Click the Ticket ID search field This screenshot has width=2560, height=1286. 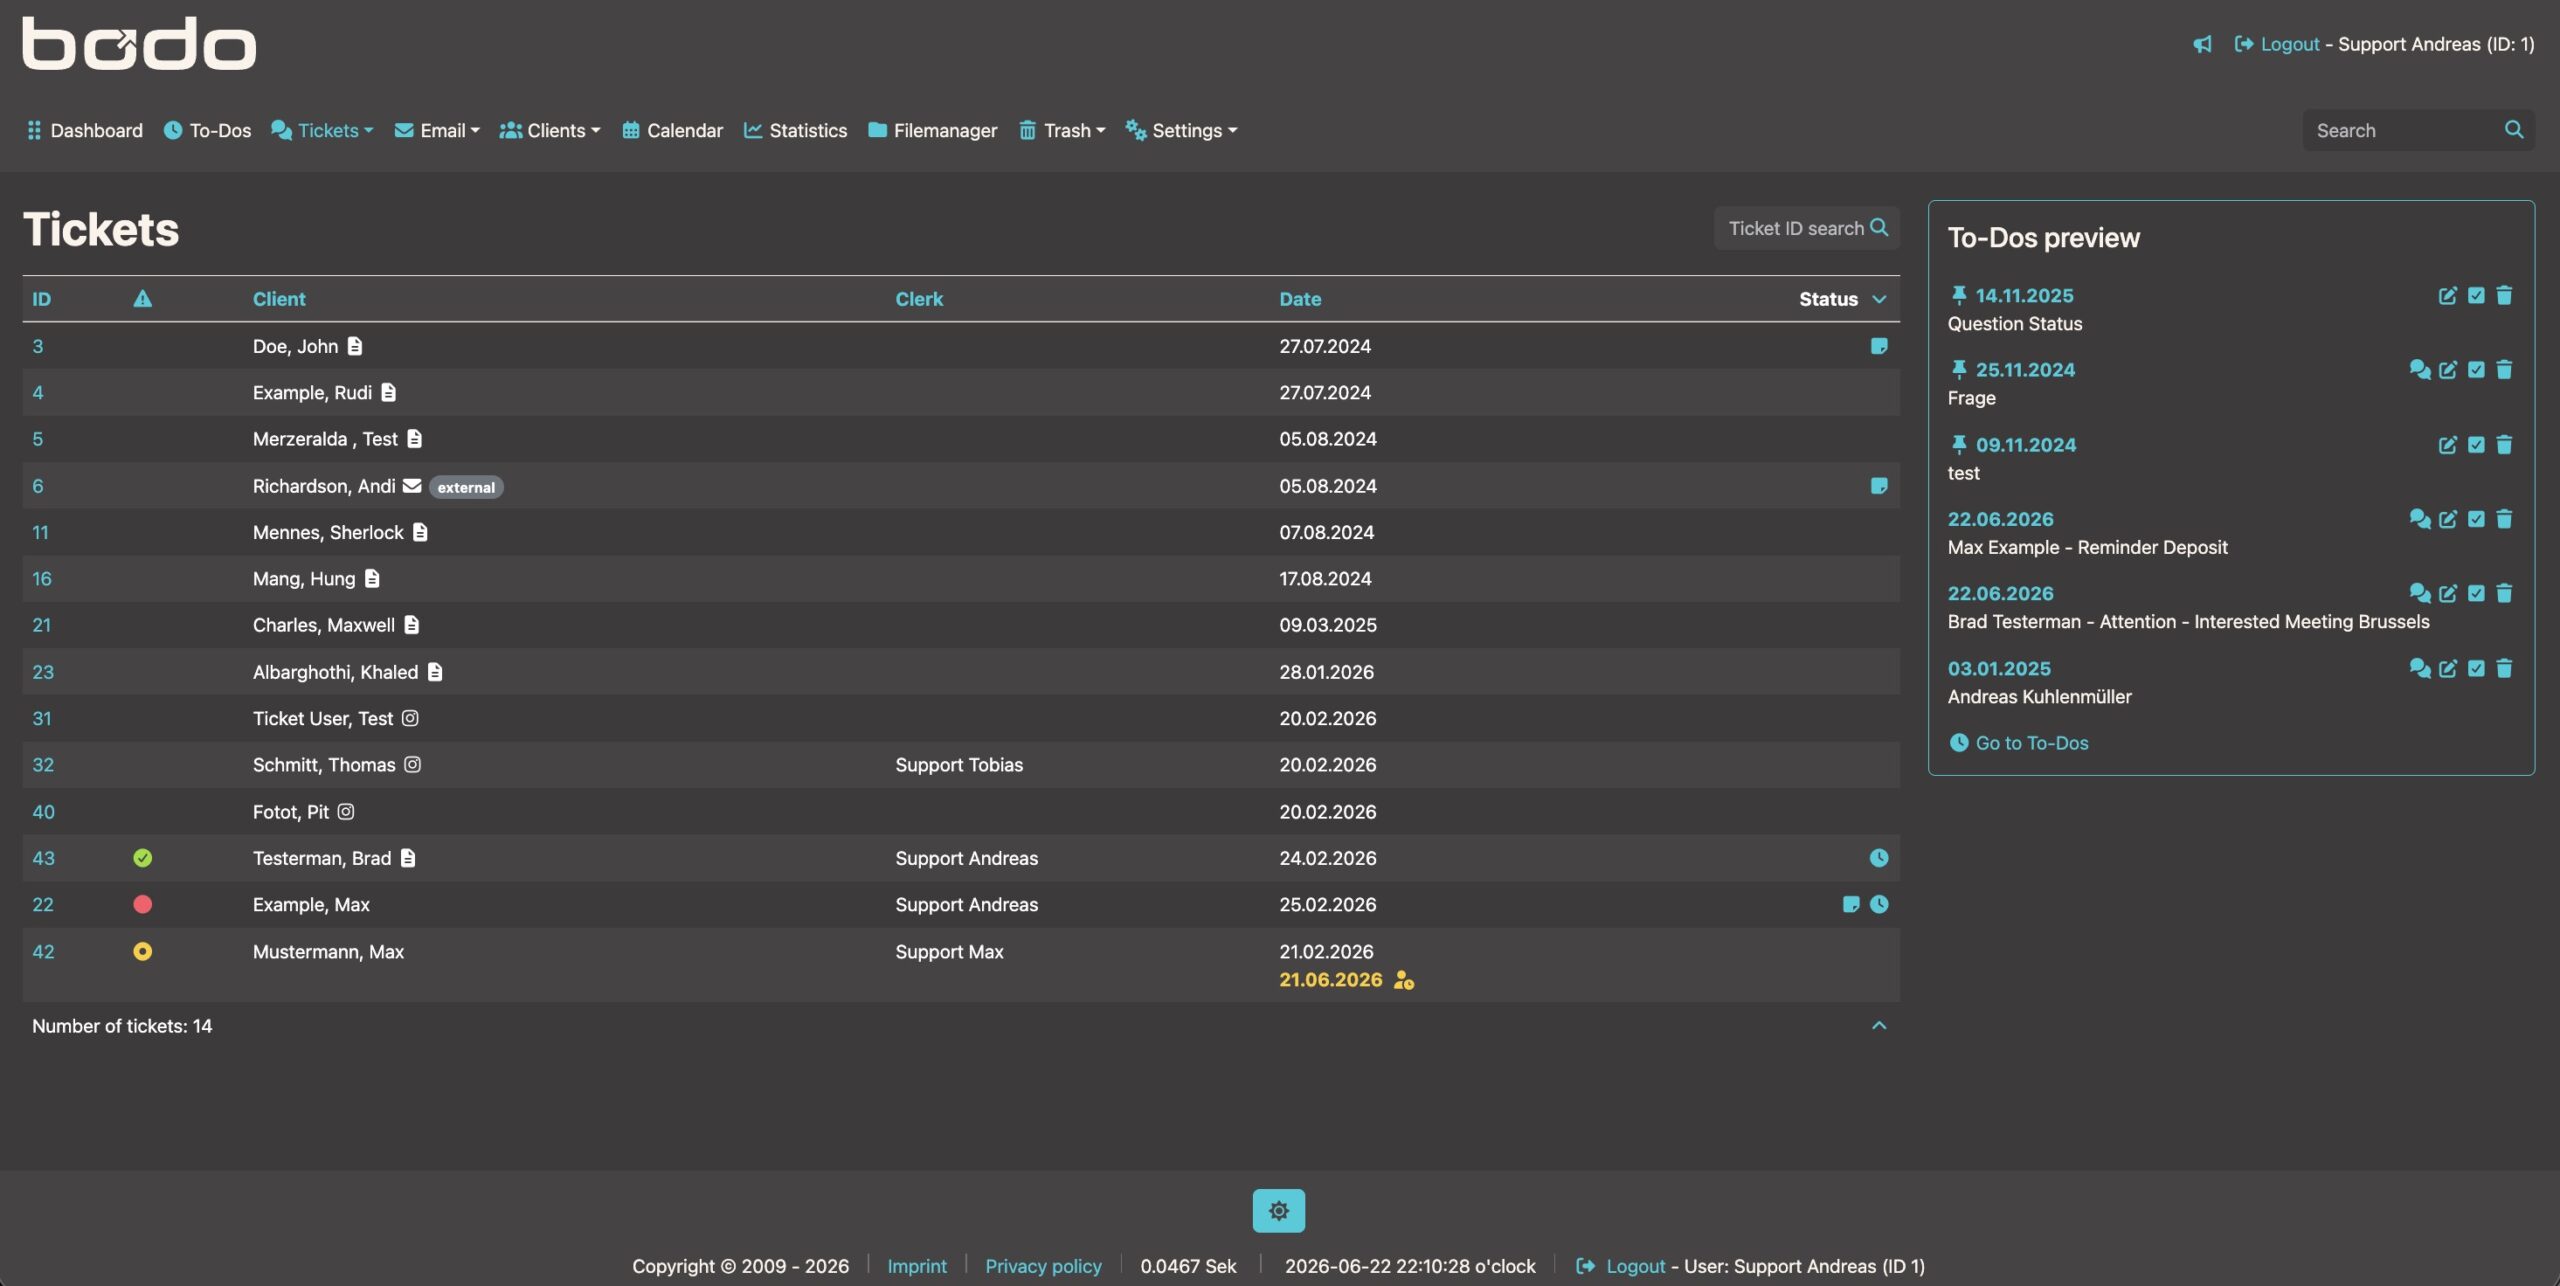pyautogui.click(x=1806, y=228)
